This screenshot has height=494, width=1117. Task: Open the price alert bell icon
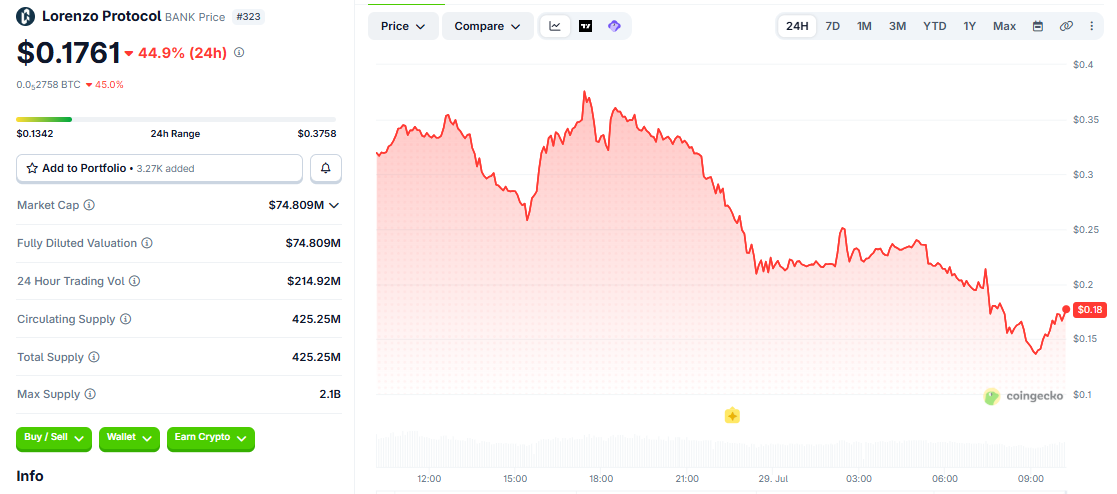[326, 168]
